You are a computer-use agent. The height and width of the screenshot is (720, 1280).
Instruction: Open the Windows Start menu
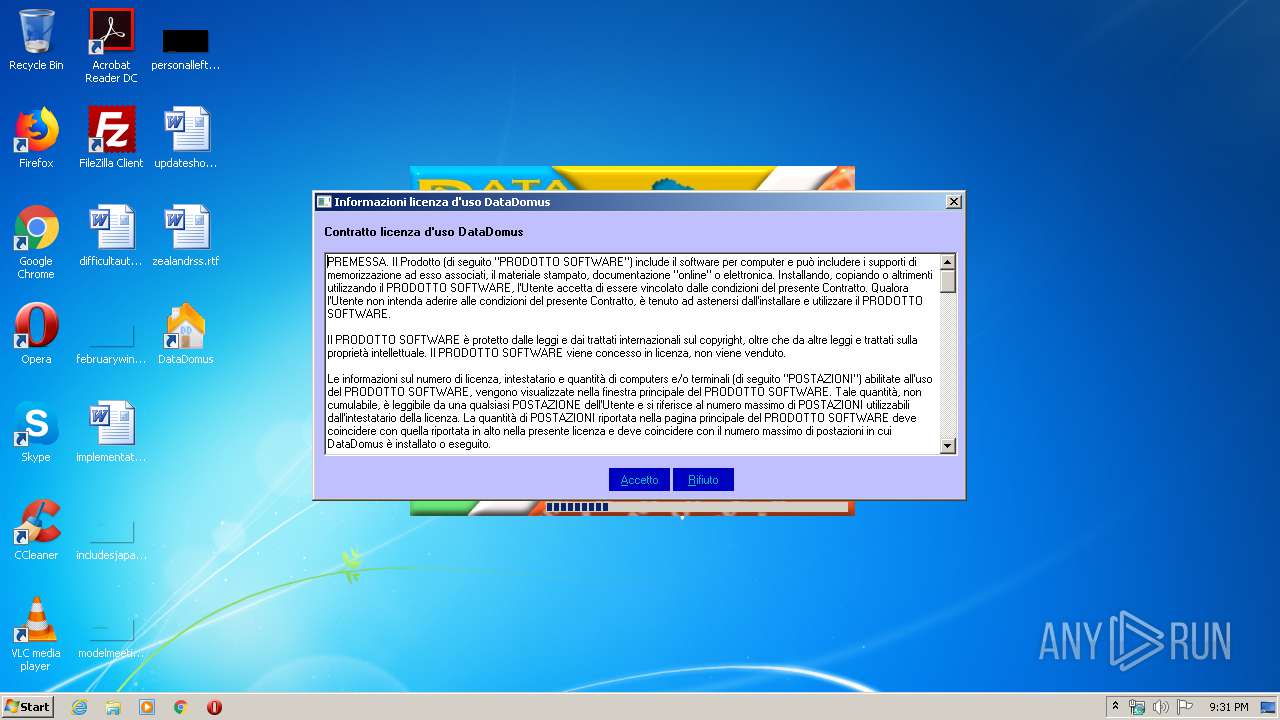coord(28,706)
